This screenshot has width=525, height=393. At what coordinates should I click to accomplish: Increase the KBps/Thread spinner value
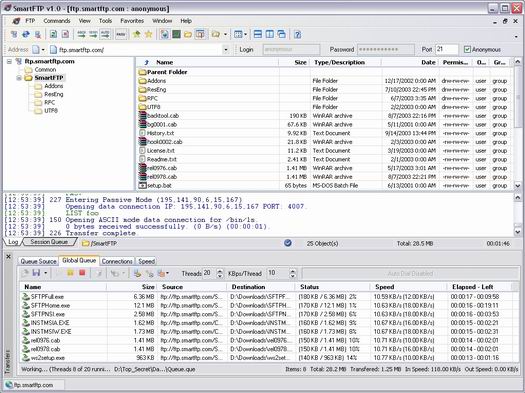click(x=293, y=271)
